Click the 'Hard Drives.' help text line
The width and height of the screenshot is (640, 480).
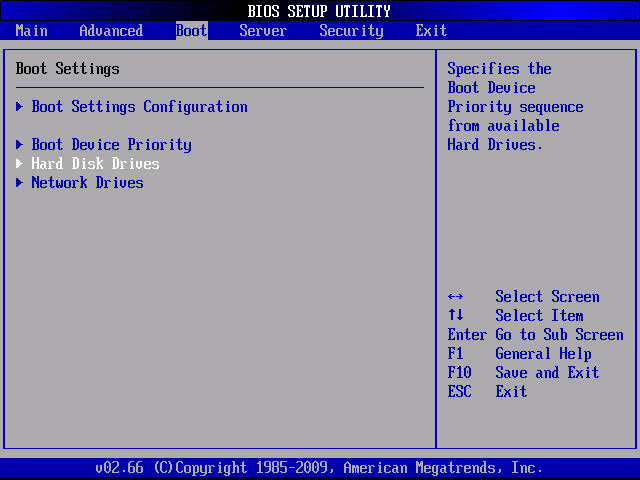coord(495,144)
